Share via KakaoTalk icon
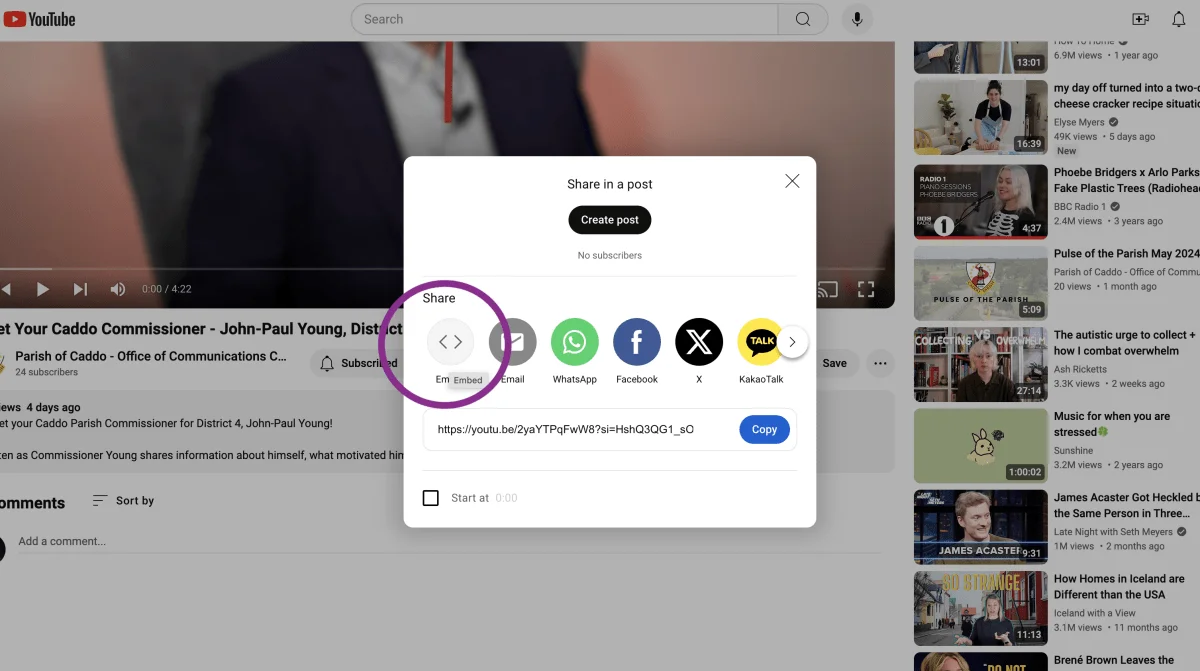Image resolution: width=1200 pixels, height=671 pixels. tap(760, 342)
